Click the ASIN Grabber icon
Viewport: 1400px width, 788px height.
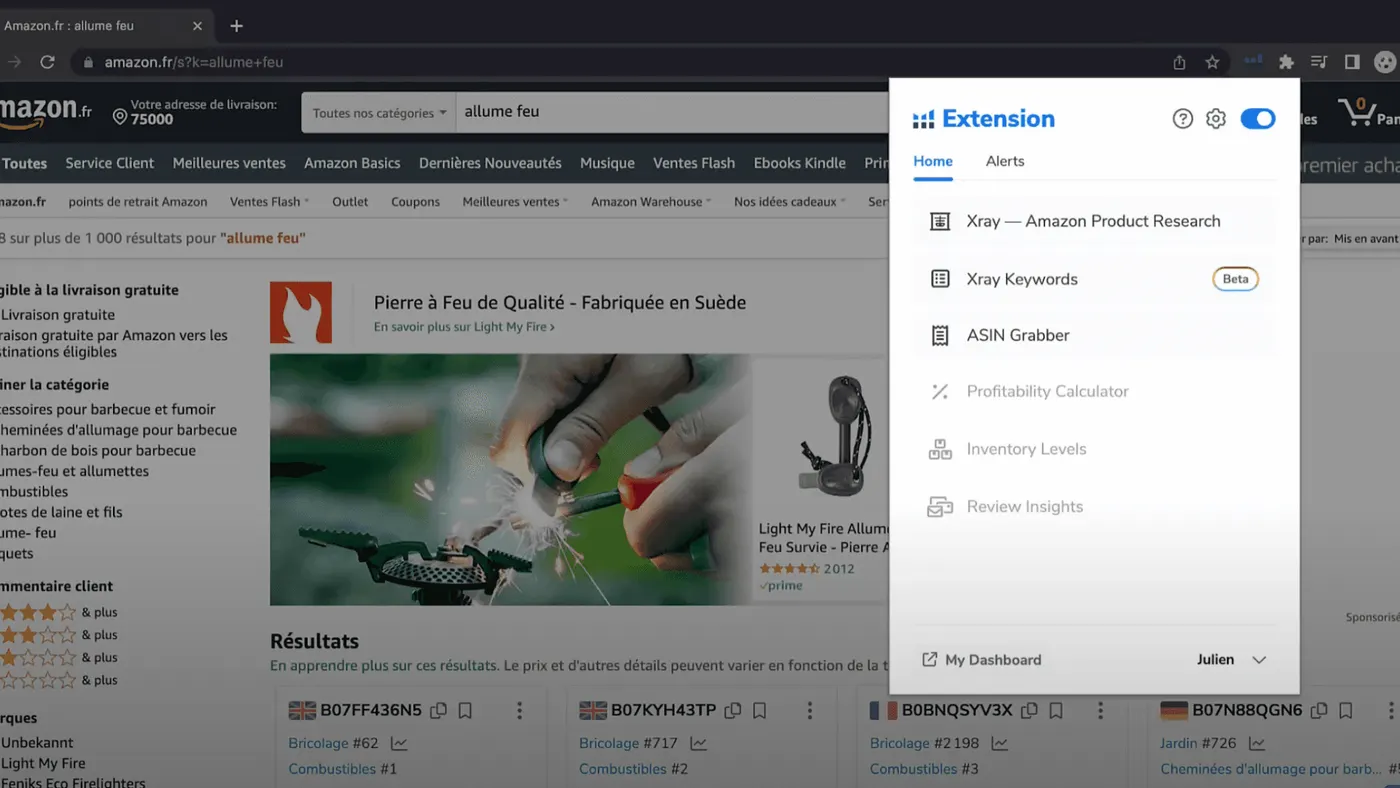(x=940, y=336)
